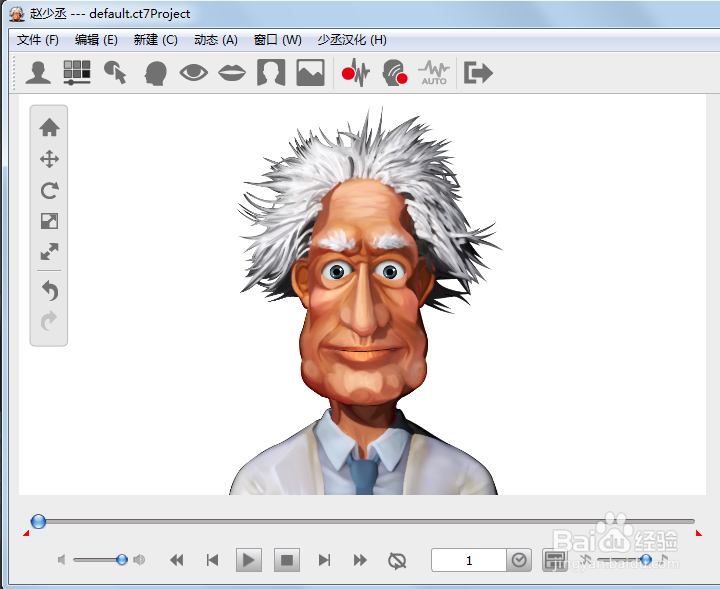Click the volume slider knob
Viewport: 720px width, 589px height.
click(122, 559)
